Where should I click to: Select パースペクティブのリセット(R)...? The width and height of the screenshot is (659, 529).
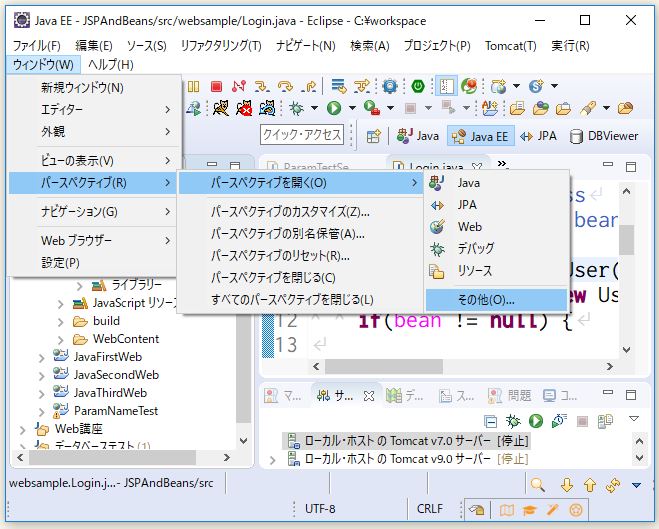(x=301, y=255)
